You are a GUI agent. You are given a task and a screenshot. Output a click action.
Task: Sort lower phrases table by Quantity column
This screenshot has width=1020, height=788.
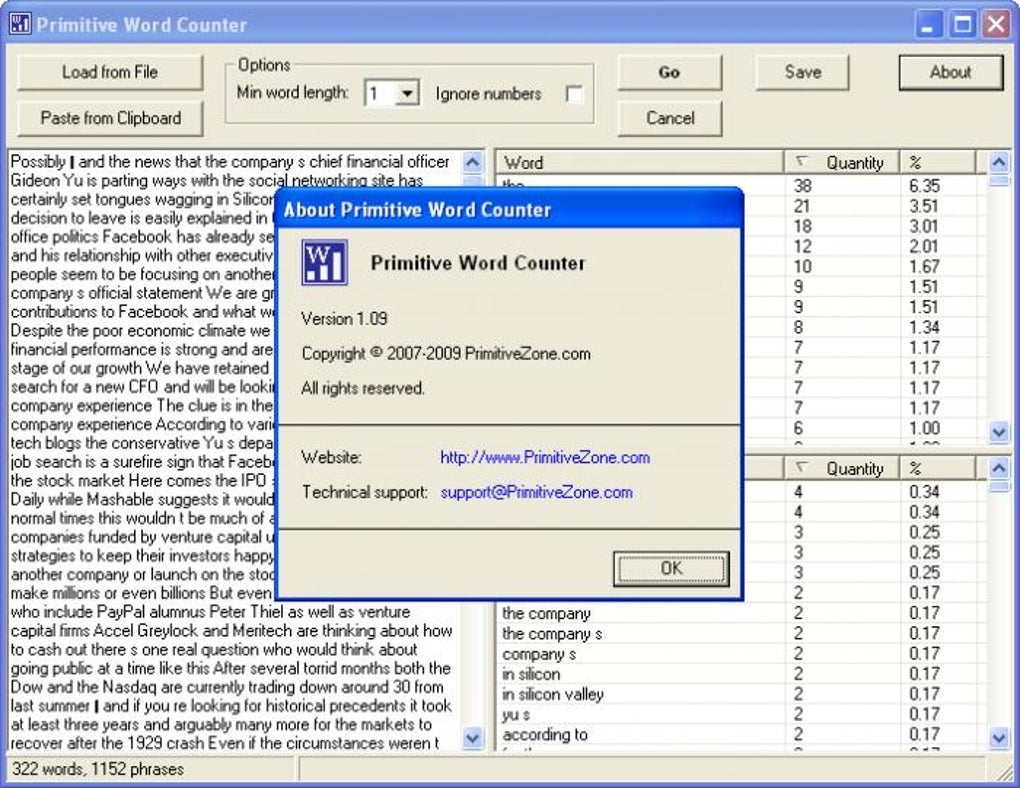tap(842, 469)
